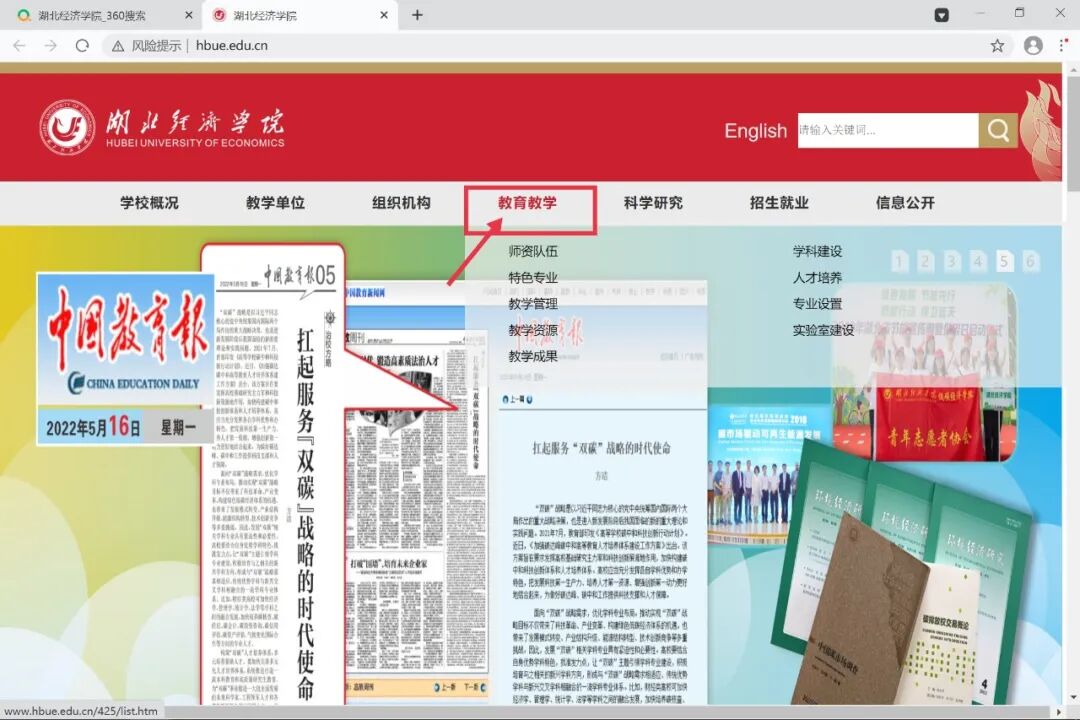Viewport: 1080px width, 720px height.
Task: Click the browser forward arrow
Action: [50, 45]
